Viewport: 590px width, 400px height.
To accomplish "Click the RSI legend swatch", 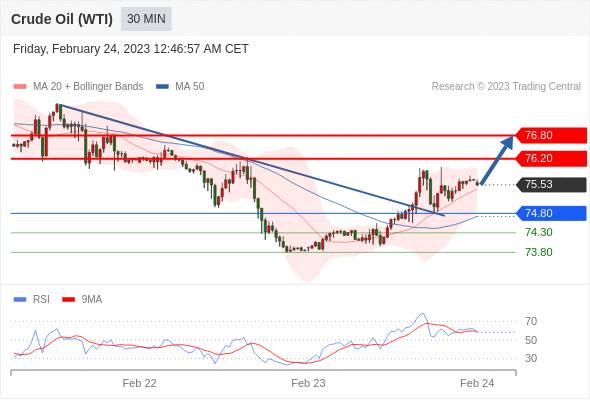I will 20,300.
